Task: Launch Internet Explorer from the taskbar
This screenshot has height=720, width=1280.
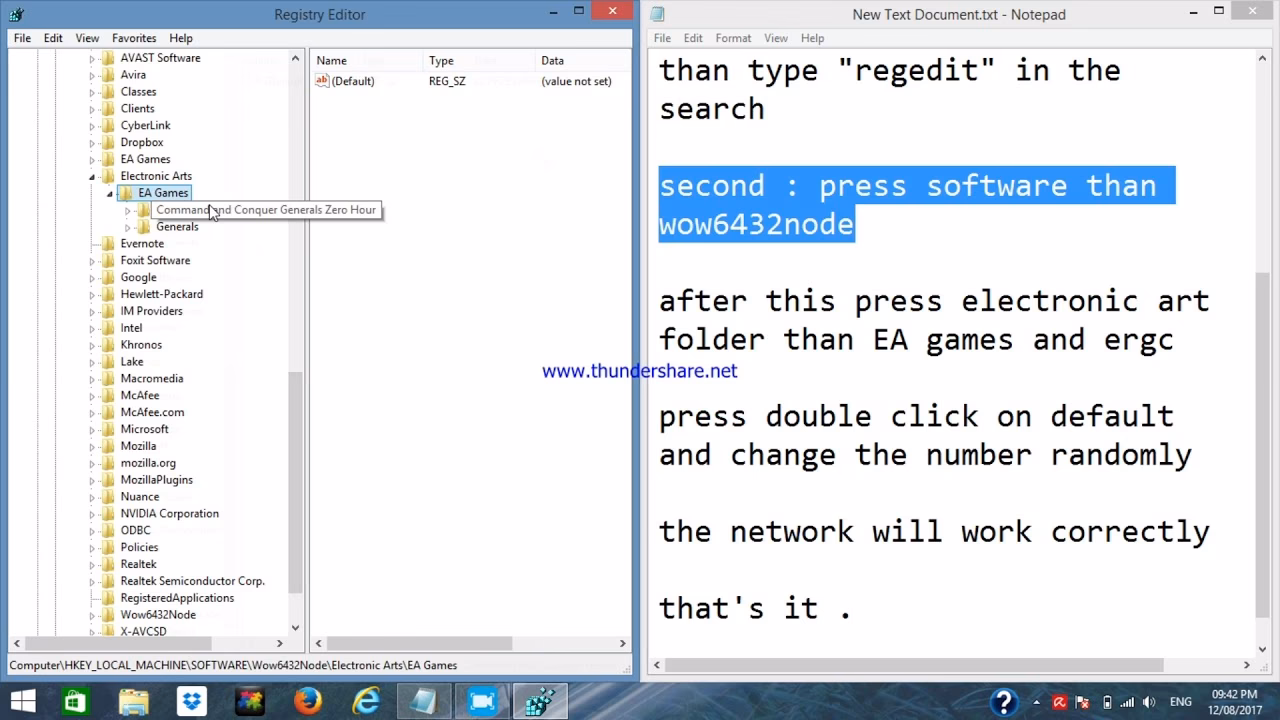Action: (365, 701)
